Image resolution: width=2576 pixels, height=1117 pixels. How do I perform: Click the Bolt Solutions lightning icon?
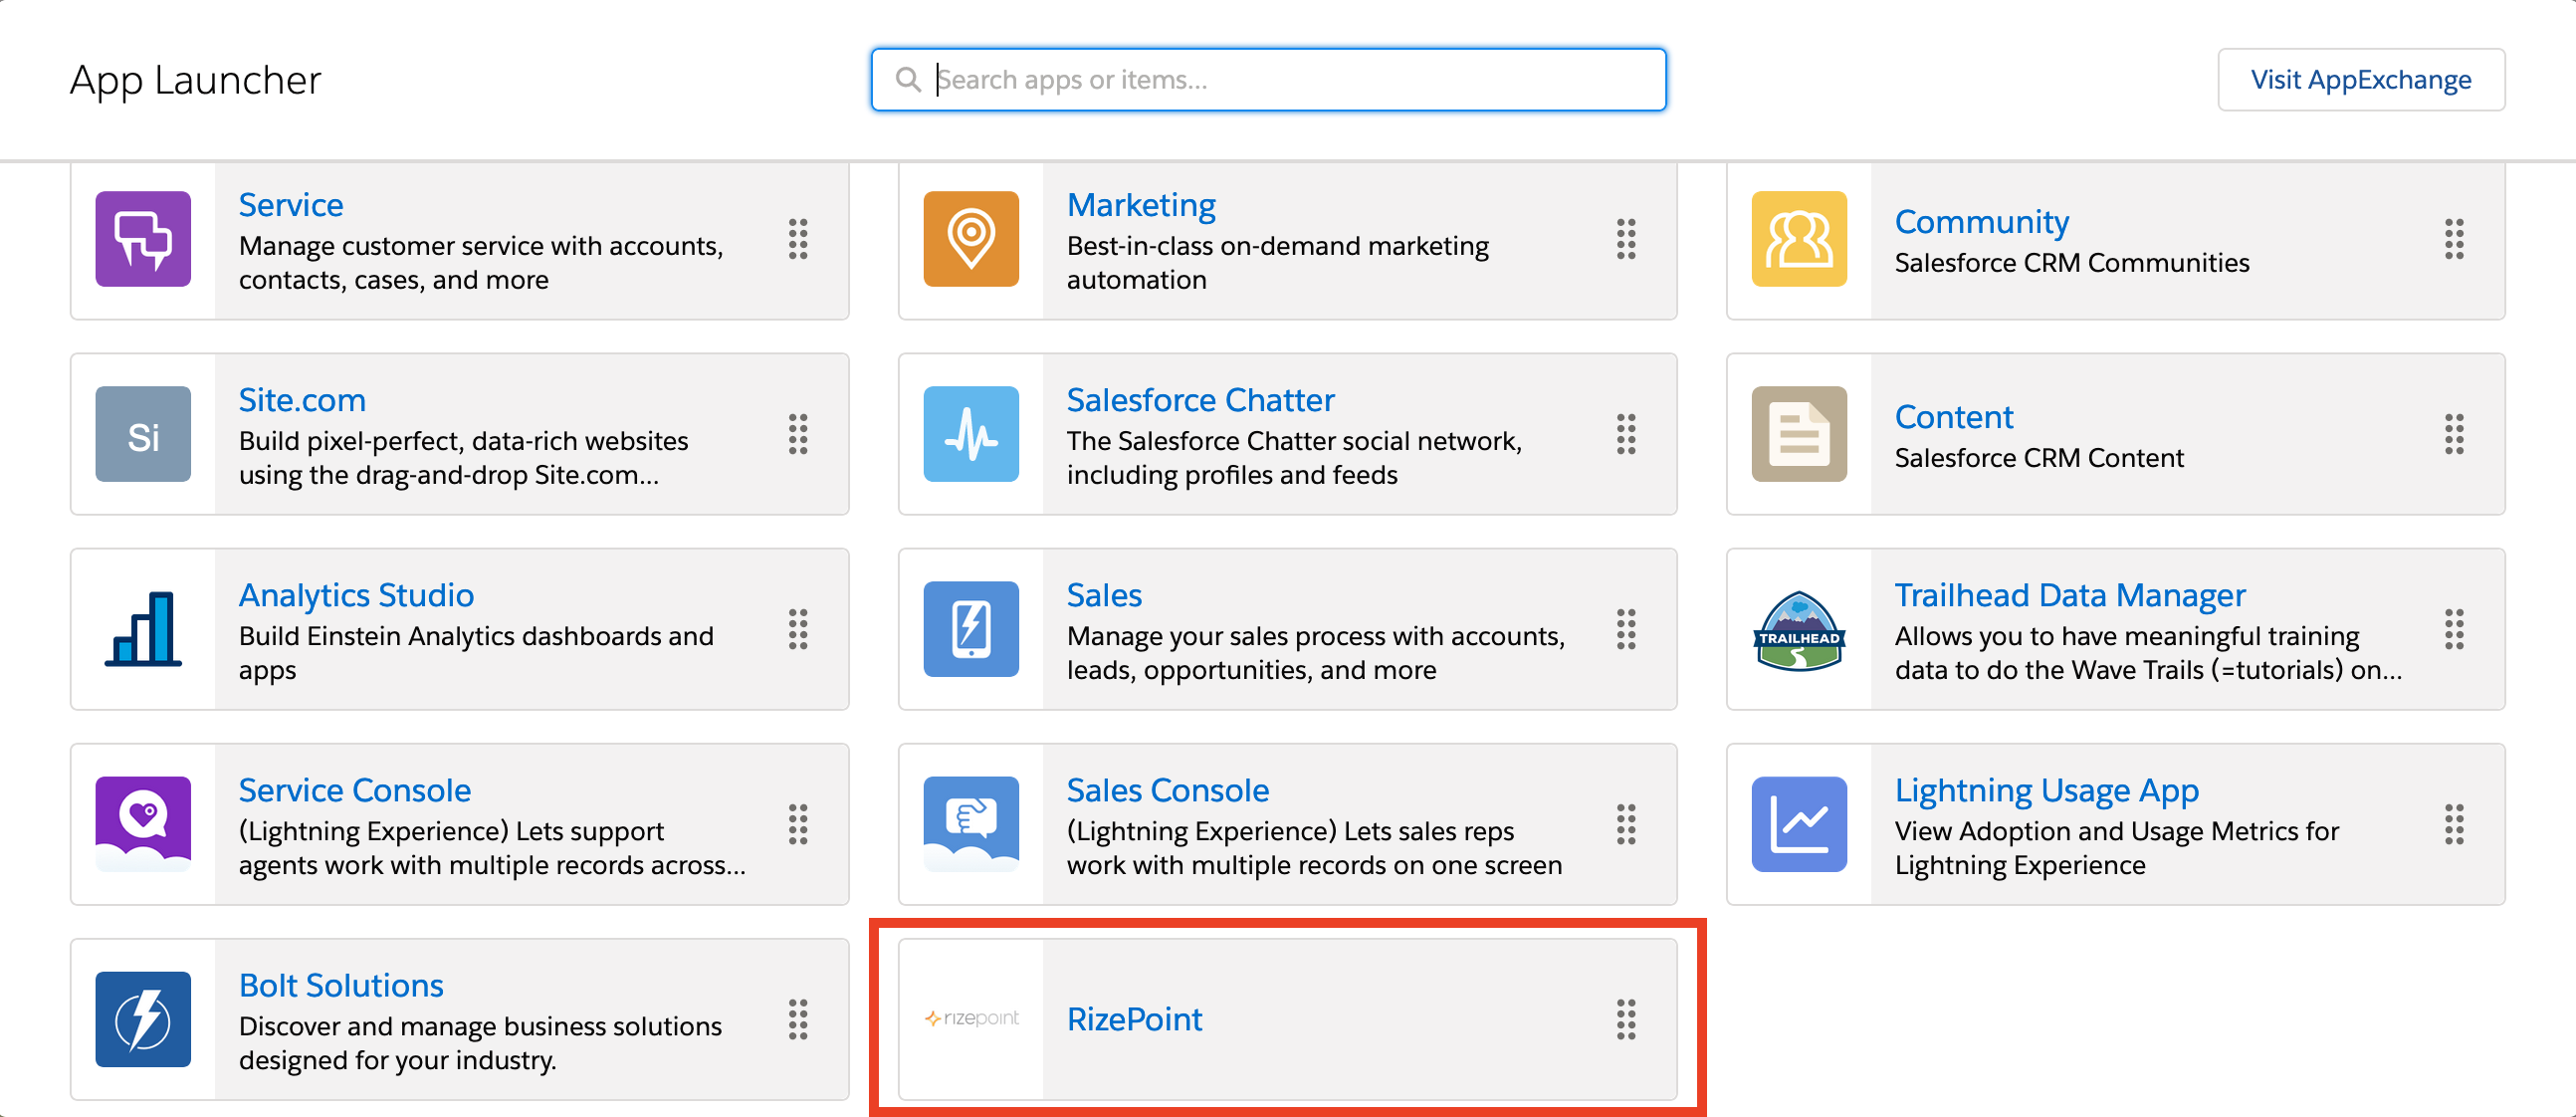pyautogui.click(x=143, y=1019)
